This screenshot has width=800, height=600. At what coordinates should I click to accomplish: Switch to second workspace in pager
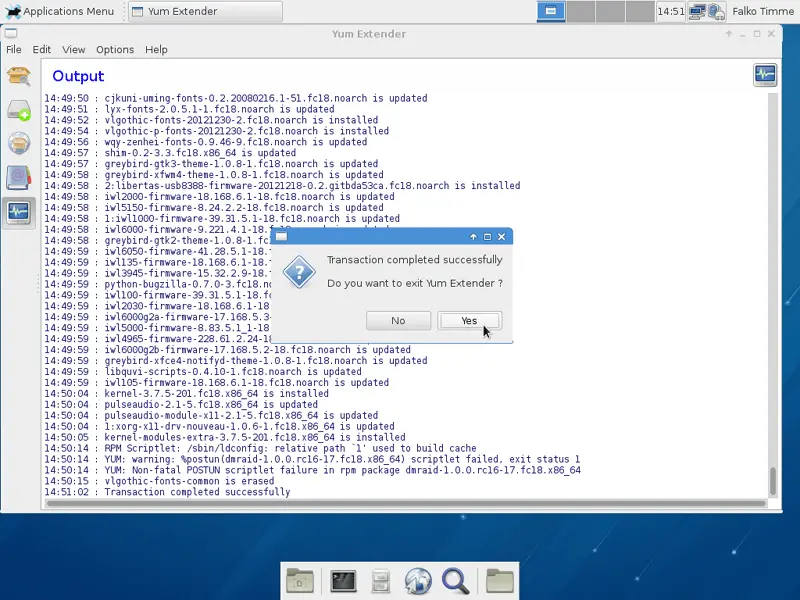pos(581,11)
